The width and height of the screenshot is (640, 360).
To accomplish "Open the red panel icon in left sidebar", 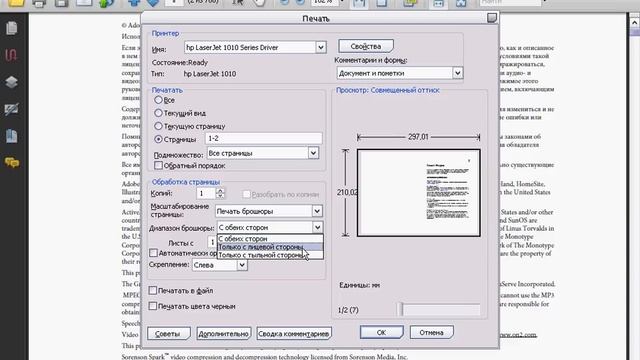I will (11, 55).
